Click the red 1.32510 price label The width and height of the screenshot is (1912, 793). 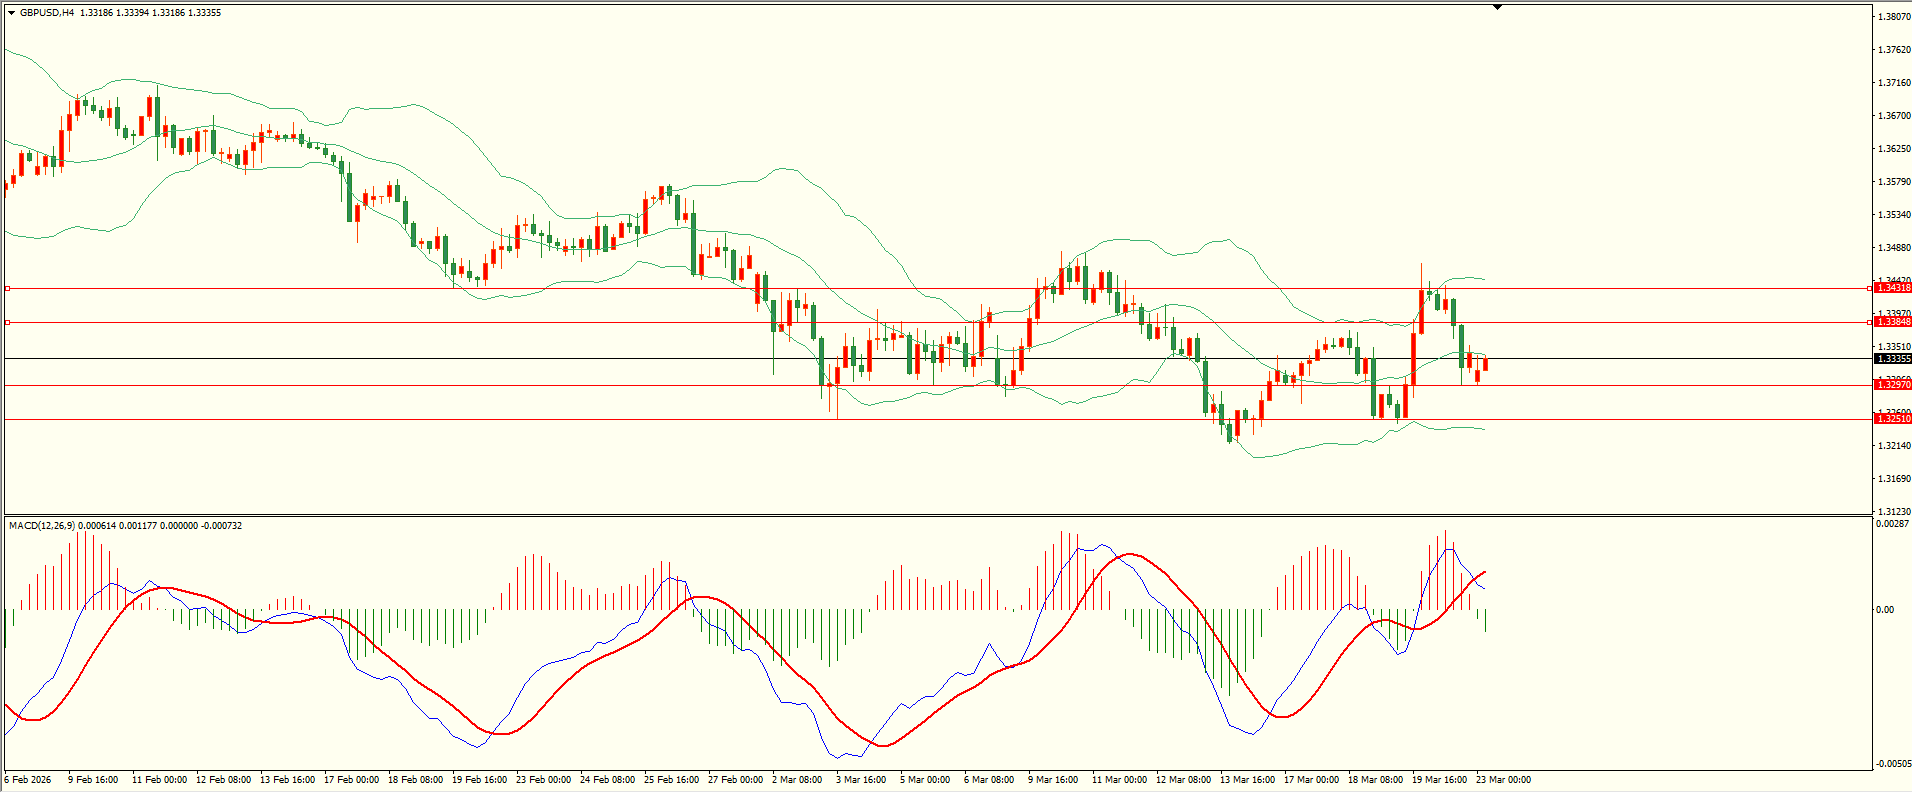(x=1893, y=419)
